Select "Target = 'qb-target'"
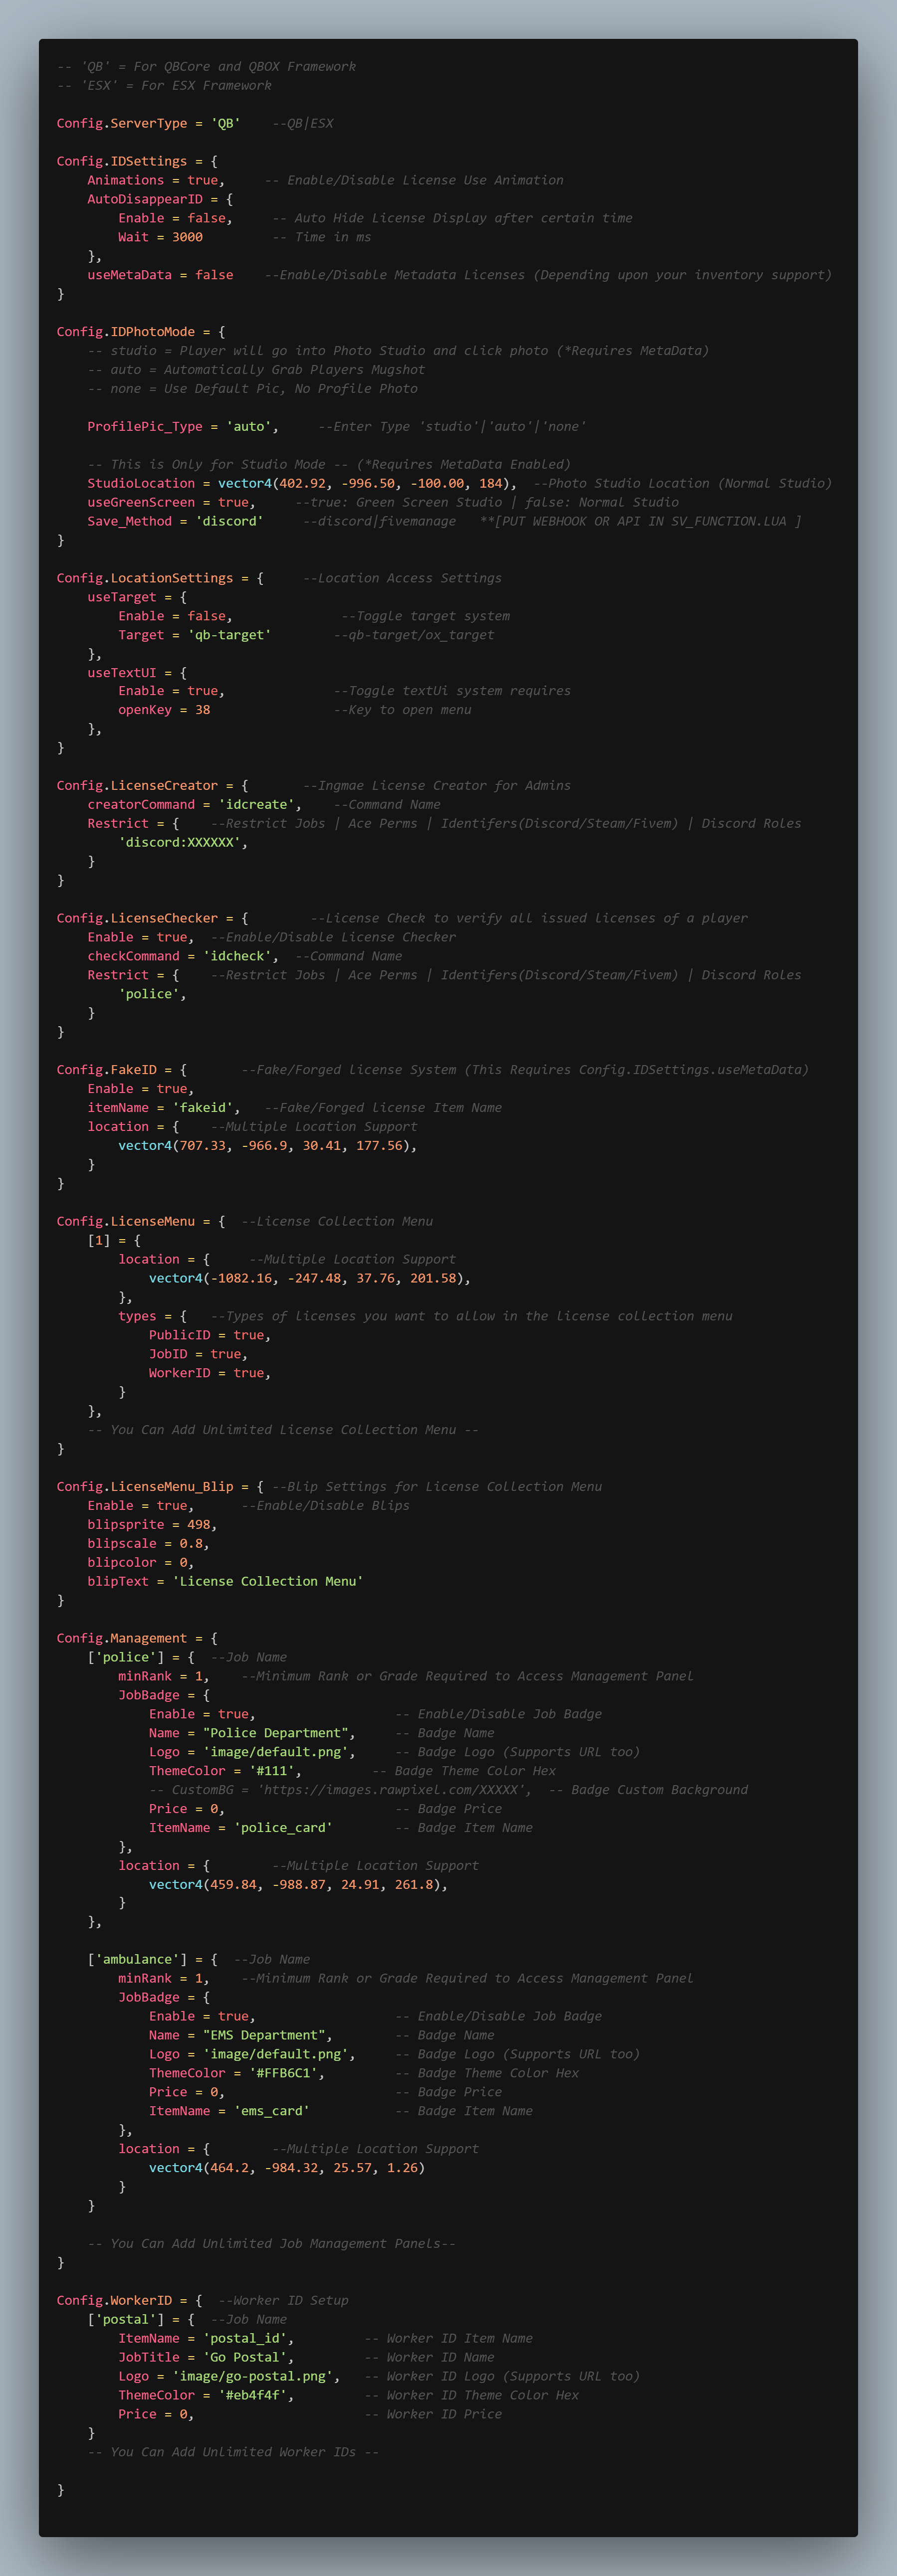The height and width of the screenshot is (2576, 897). point(194,636)
